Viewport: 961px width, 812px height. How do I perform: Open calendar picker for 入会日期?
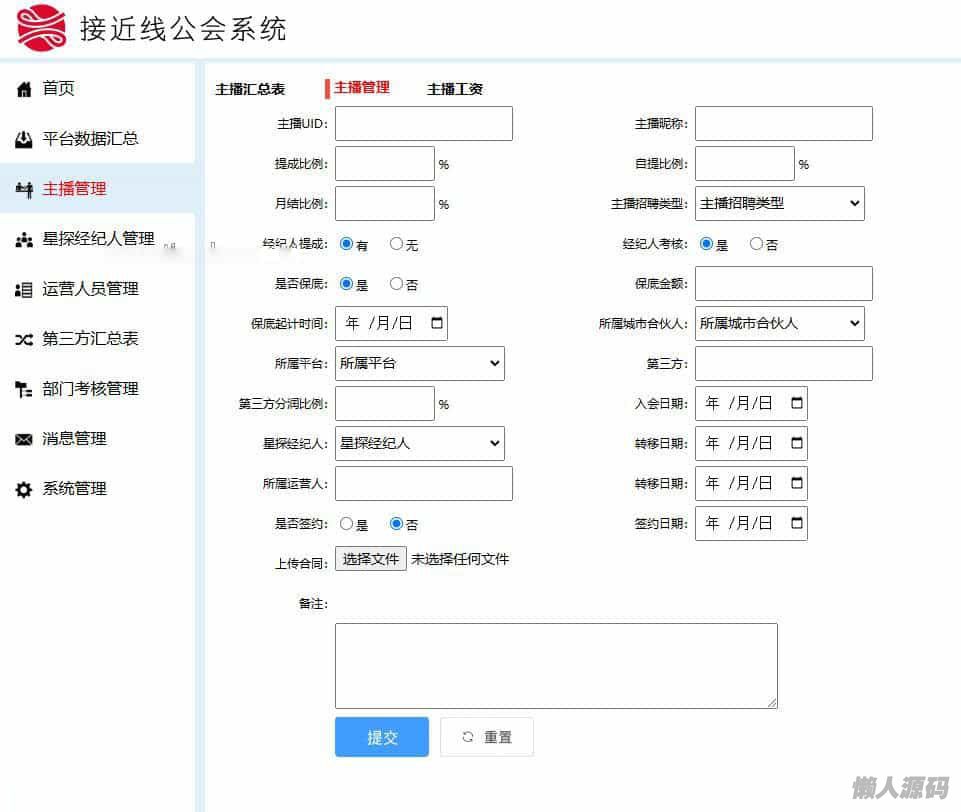(x=797, y=403)
